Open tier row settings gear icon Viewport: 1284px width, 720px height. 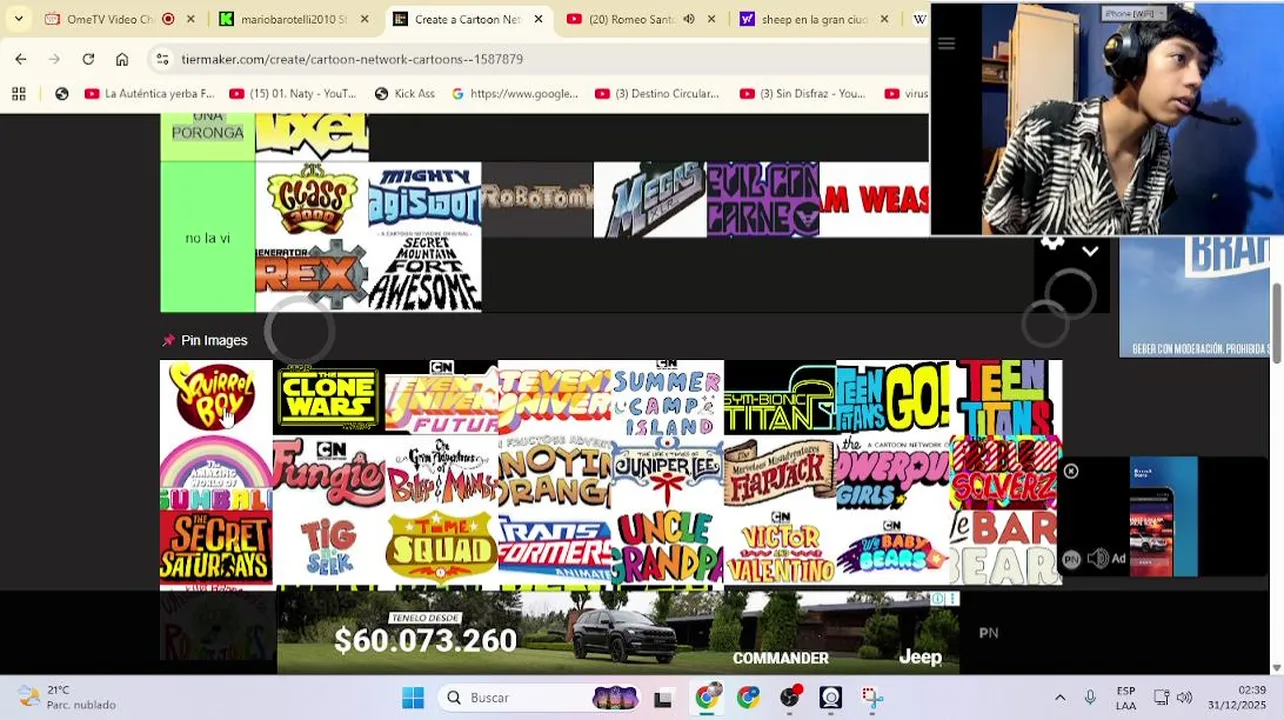pos(1052,244)
